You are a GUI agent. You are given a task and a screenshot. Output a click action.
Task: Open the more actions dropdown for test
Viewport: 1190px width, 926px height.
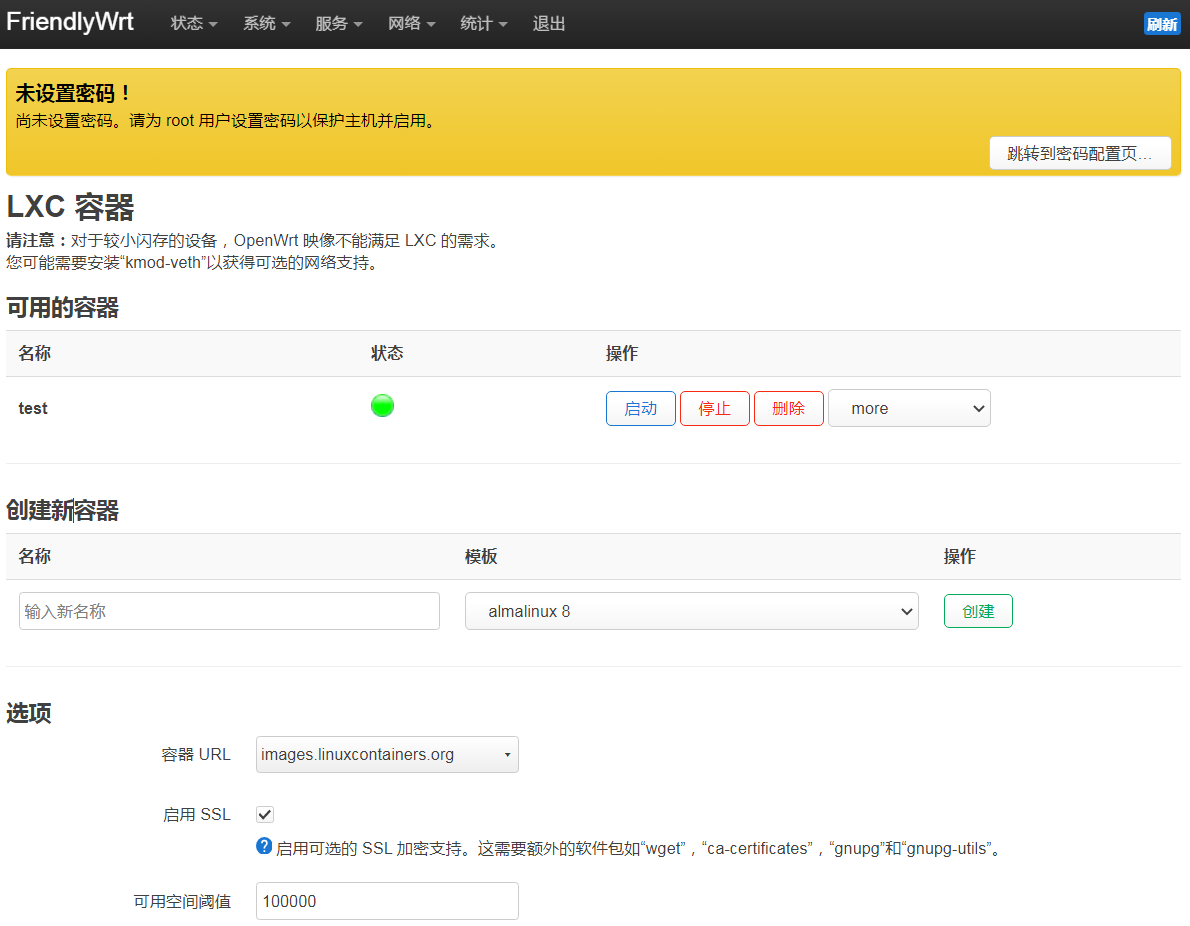click(909, 408)
